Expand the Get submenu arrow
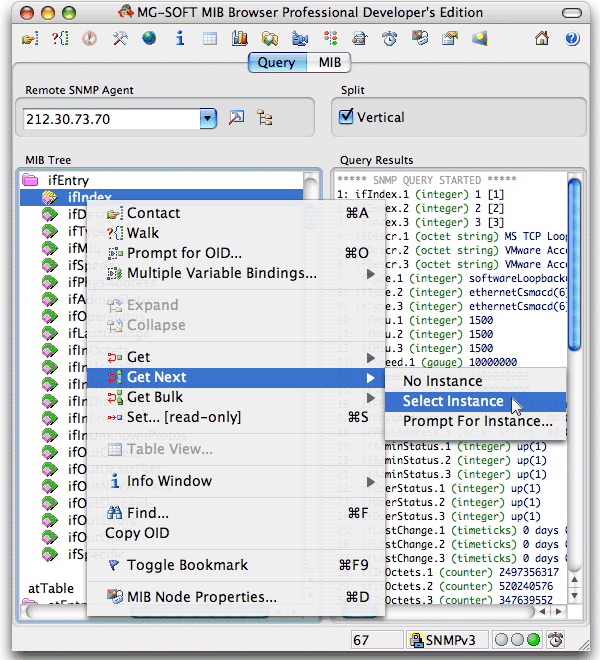This screenshot has width=600, height=660. (x=371, y=358)
